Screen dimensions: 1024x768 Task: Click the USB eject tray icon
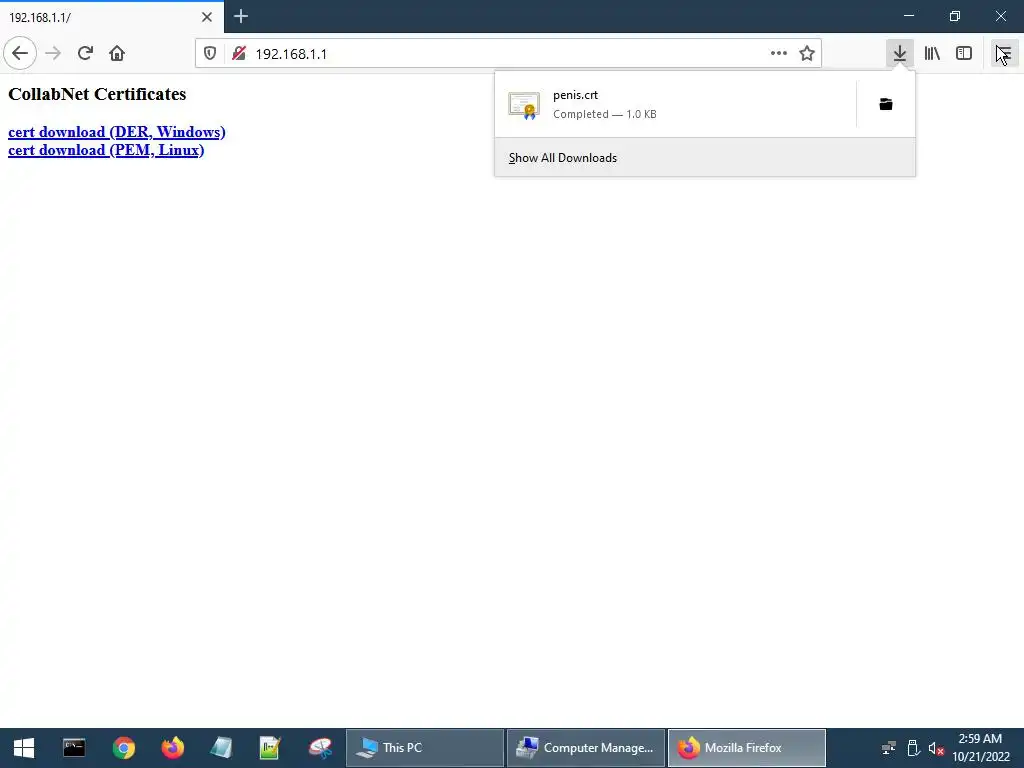(x=913, y=748)
